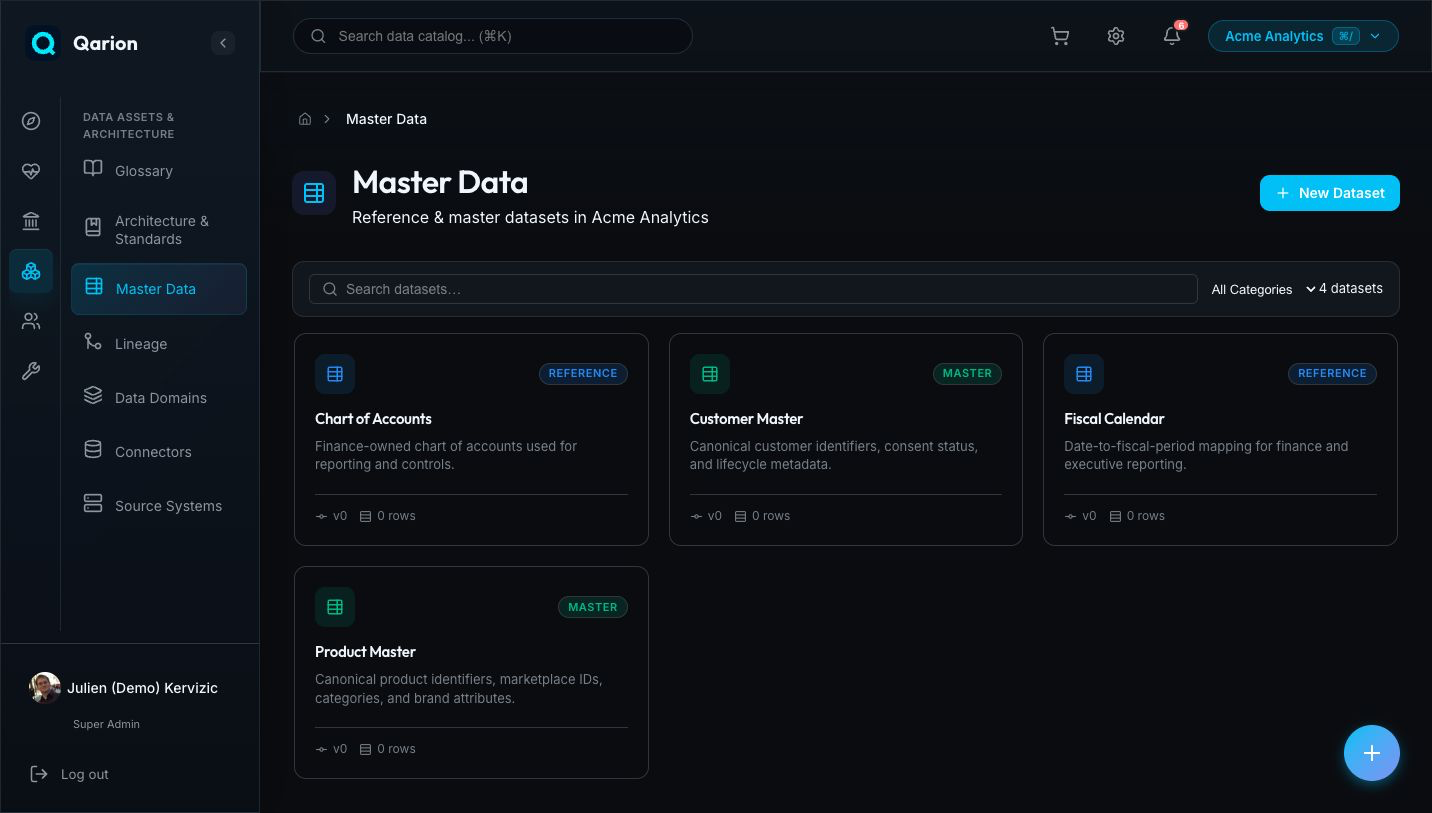Click the New Dataset button

[1330, 193]
